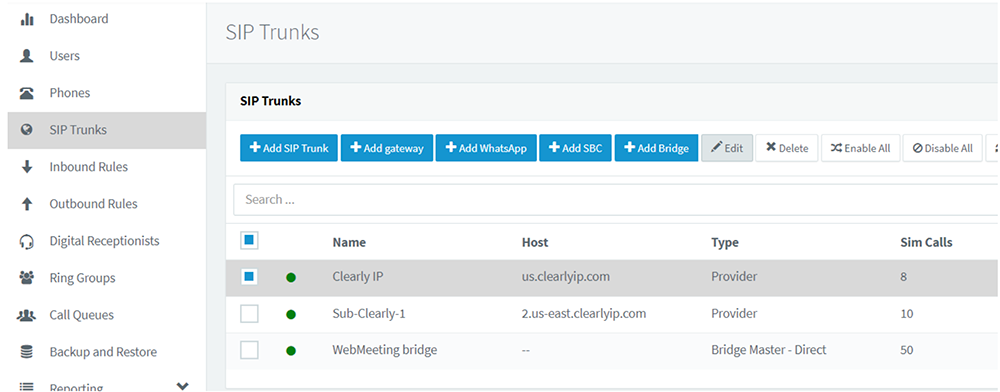This screenshot has height=392, width=1000.
Task: Click the Disable All button
Action: 943,148
